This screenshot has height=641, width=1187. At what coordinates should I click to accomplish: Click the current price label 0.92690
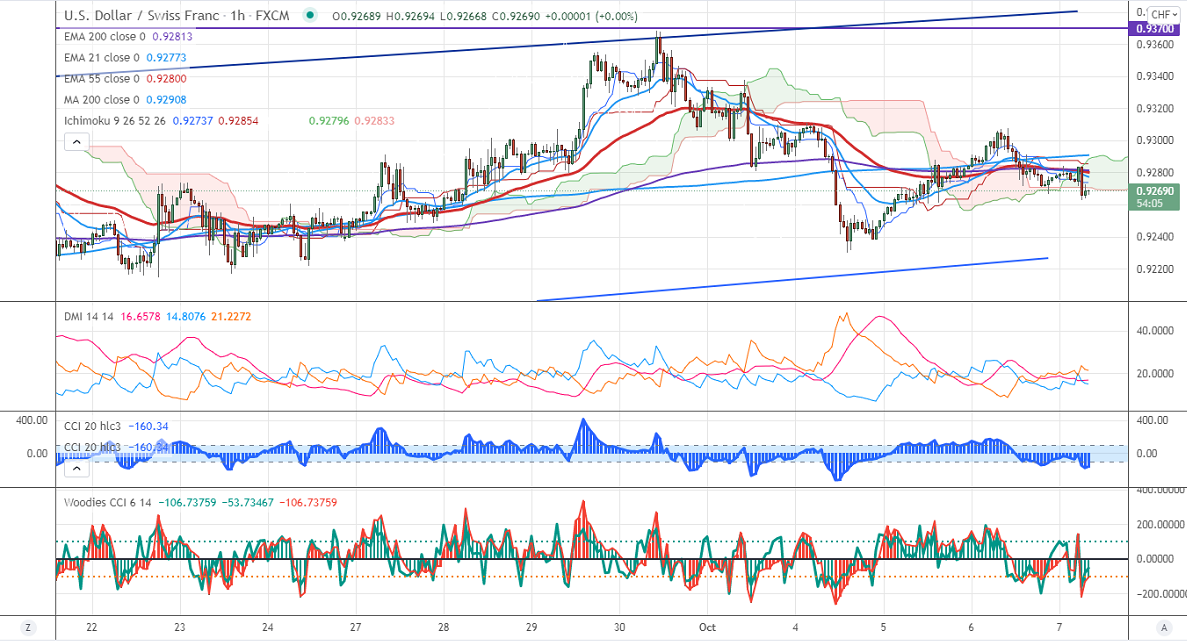pos(1154,191)
